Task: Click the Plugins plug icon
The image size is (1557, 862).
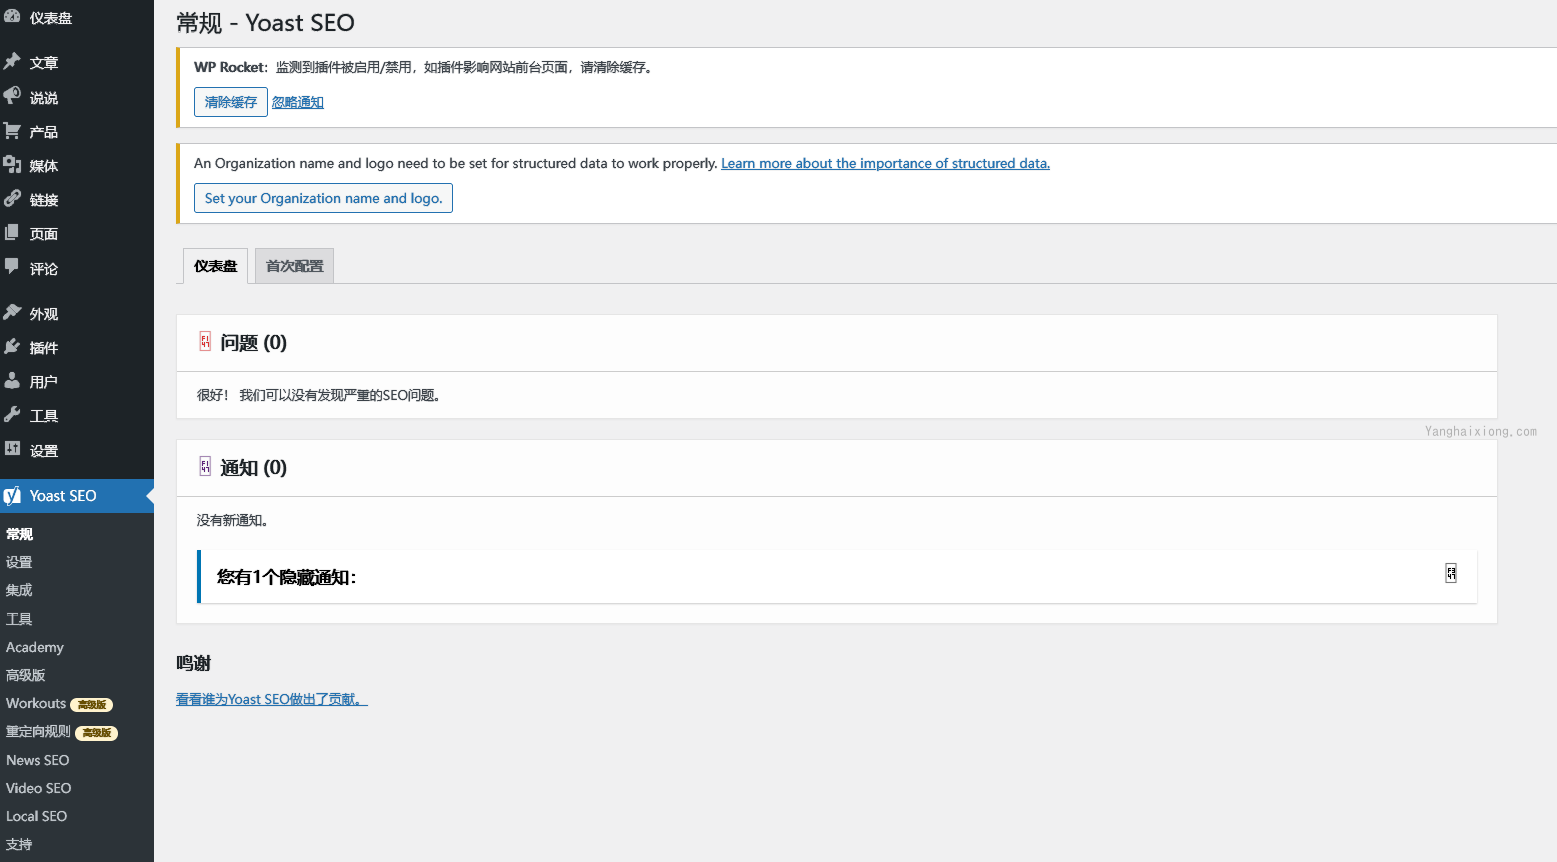Action: 12,347
